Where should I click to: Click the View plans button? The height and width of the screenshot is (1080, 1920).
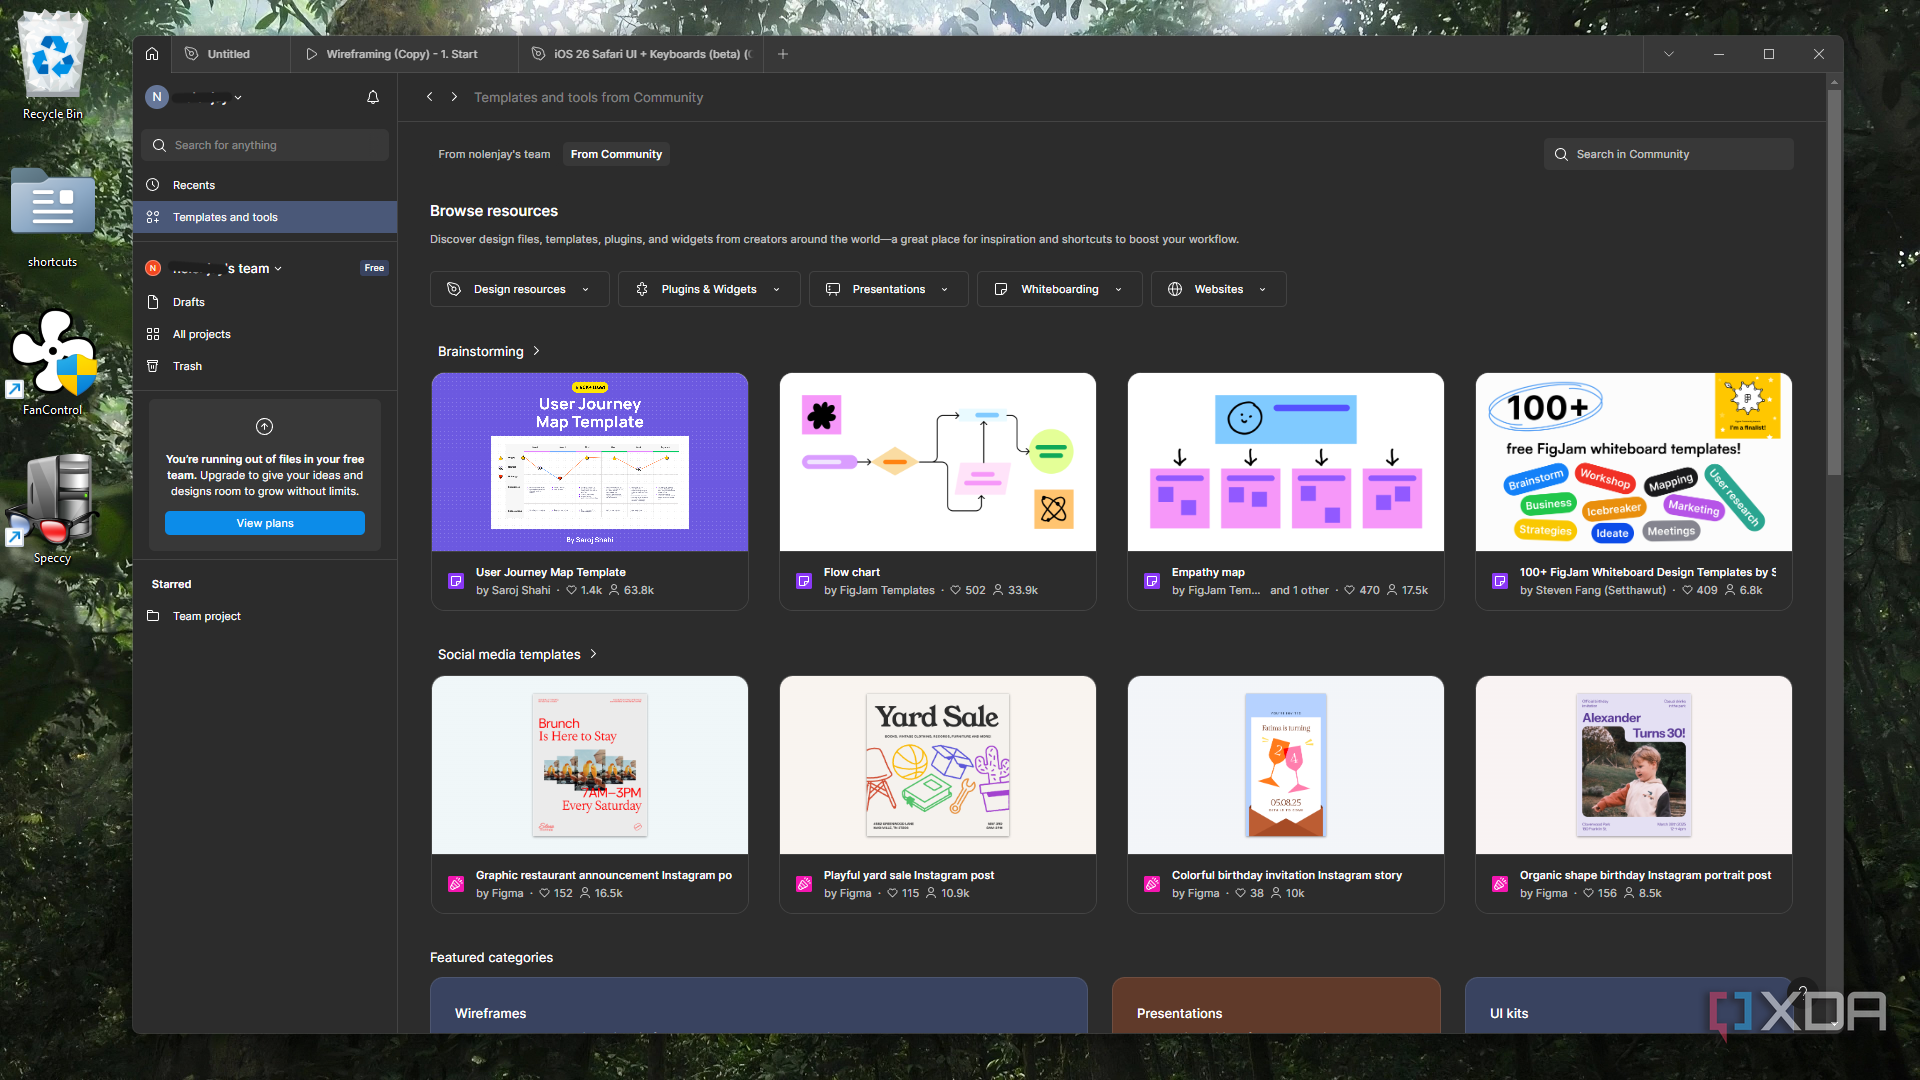[x=265, y=523]
